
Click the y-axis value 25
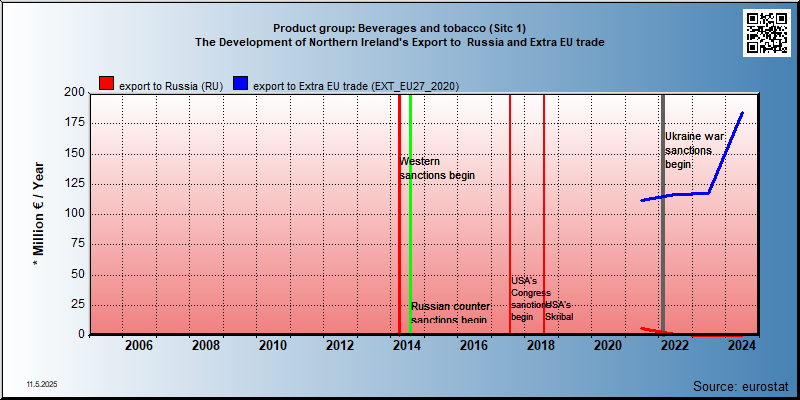point(78,305)
